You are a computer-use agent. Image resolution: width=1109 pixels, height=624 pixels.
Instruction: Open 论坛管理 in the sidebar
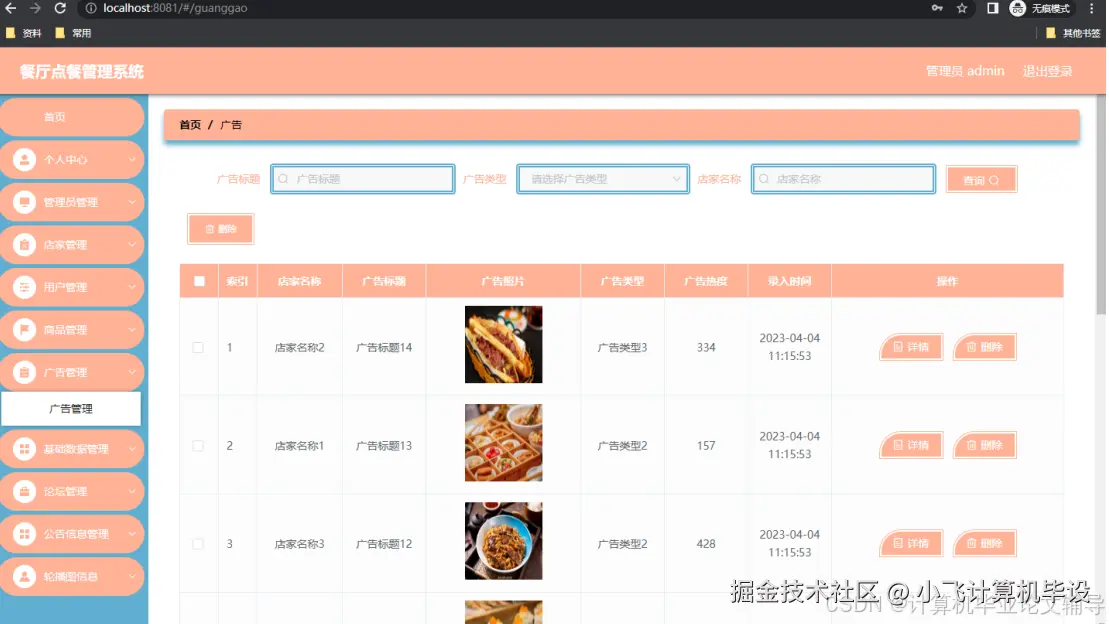pyautogui.click(x=24, y=491)
